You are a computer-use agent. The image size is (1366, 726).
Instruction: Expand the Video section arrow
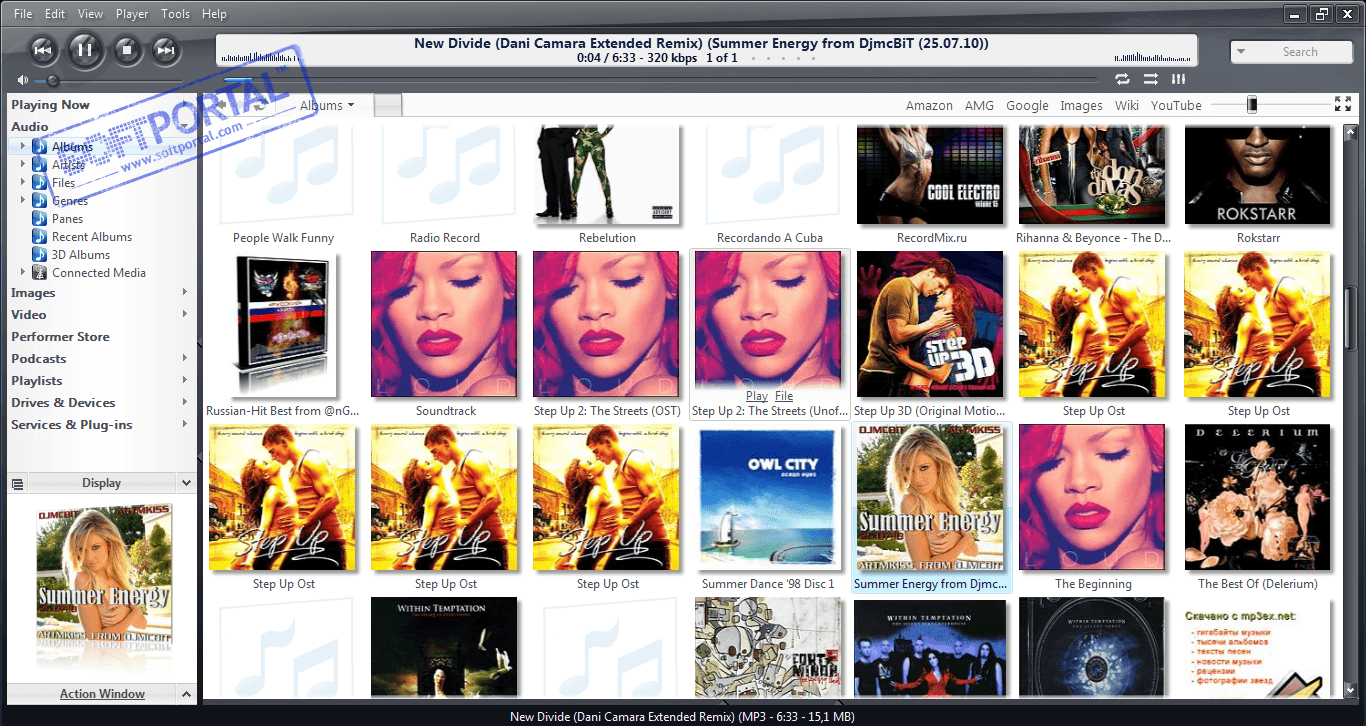click(x=185, y=314)
